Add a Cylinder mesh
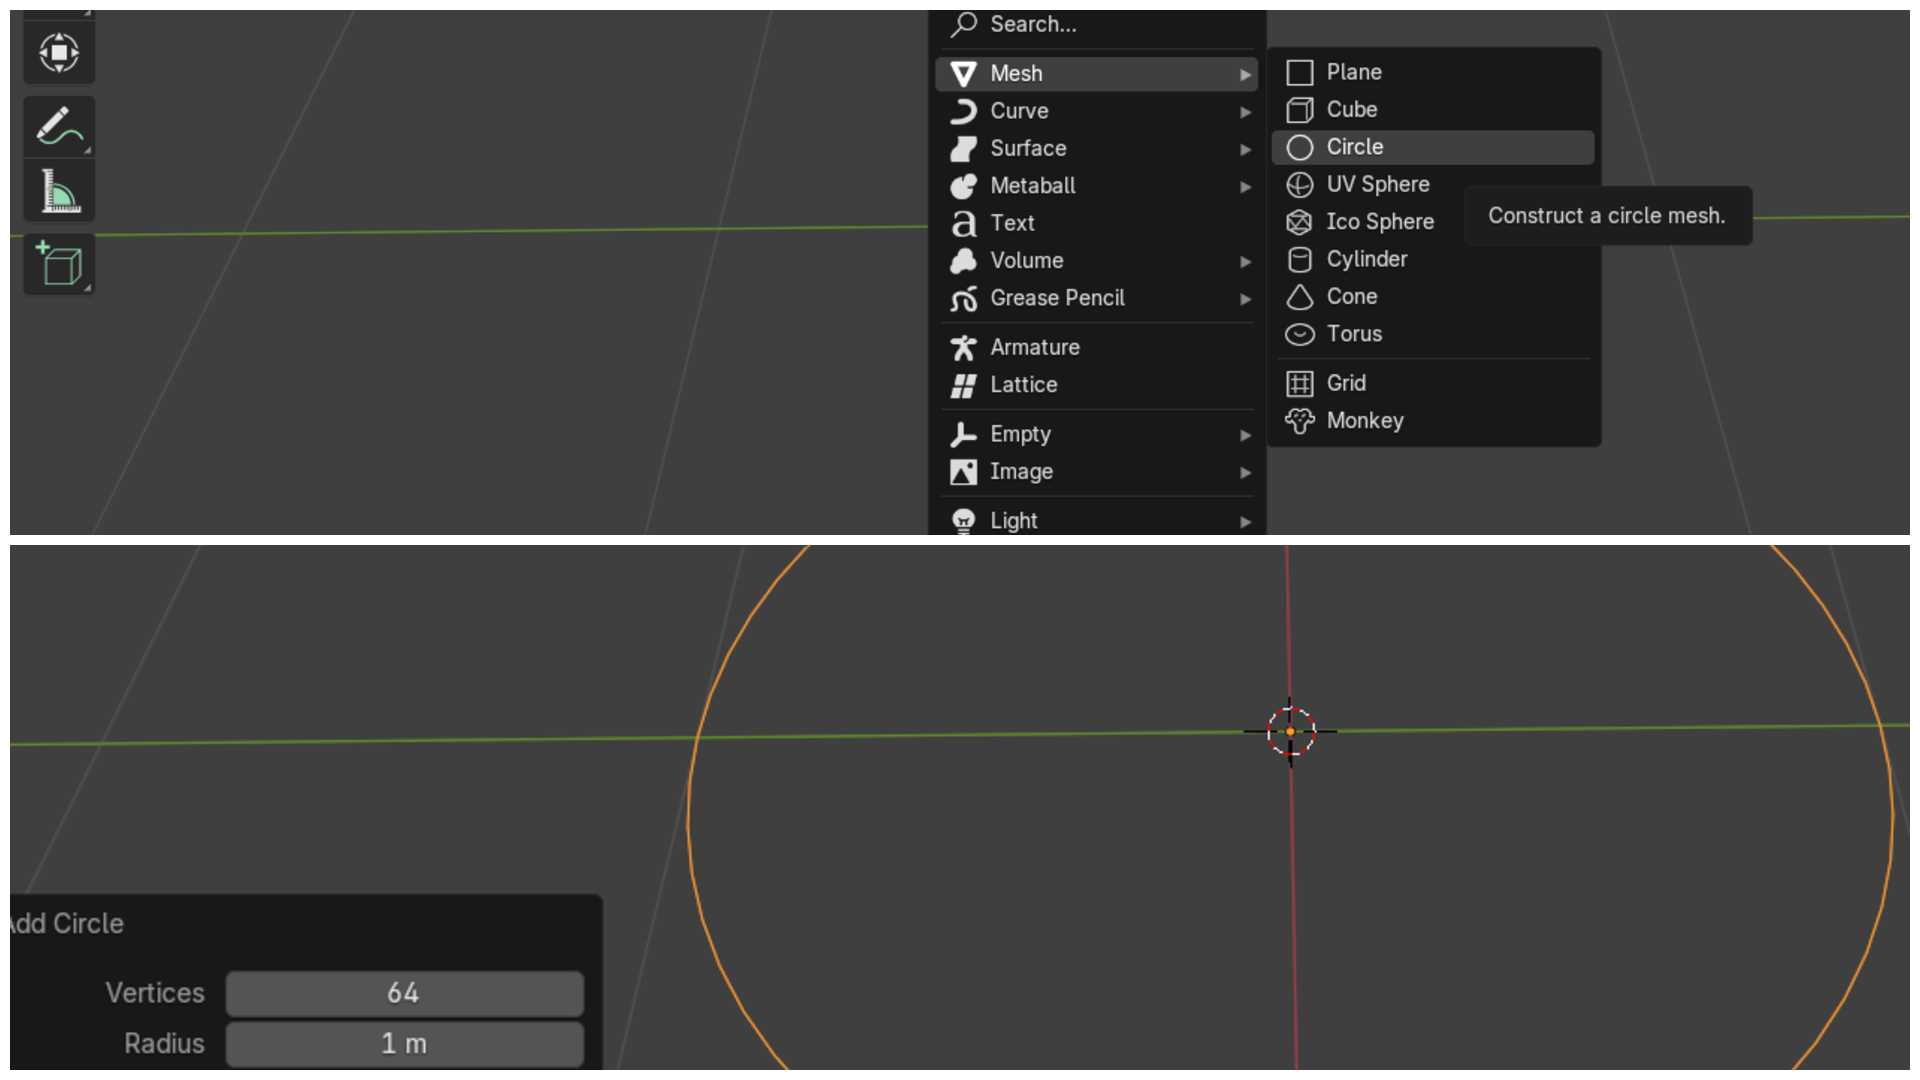Screen dimensions: 1920x1080 (1366, 259)
